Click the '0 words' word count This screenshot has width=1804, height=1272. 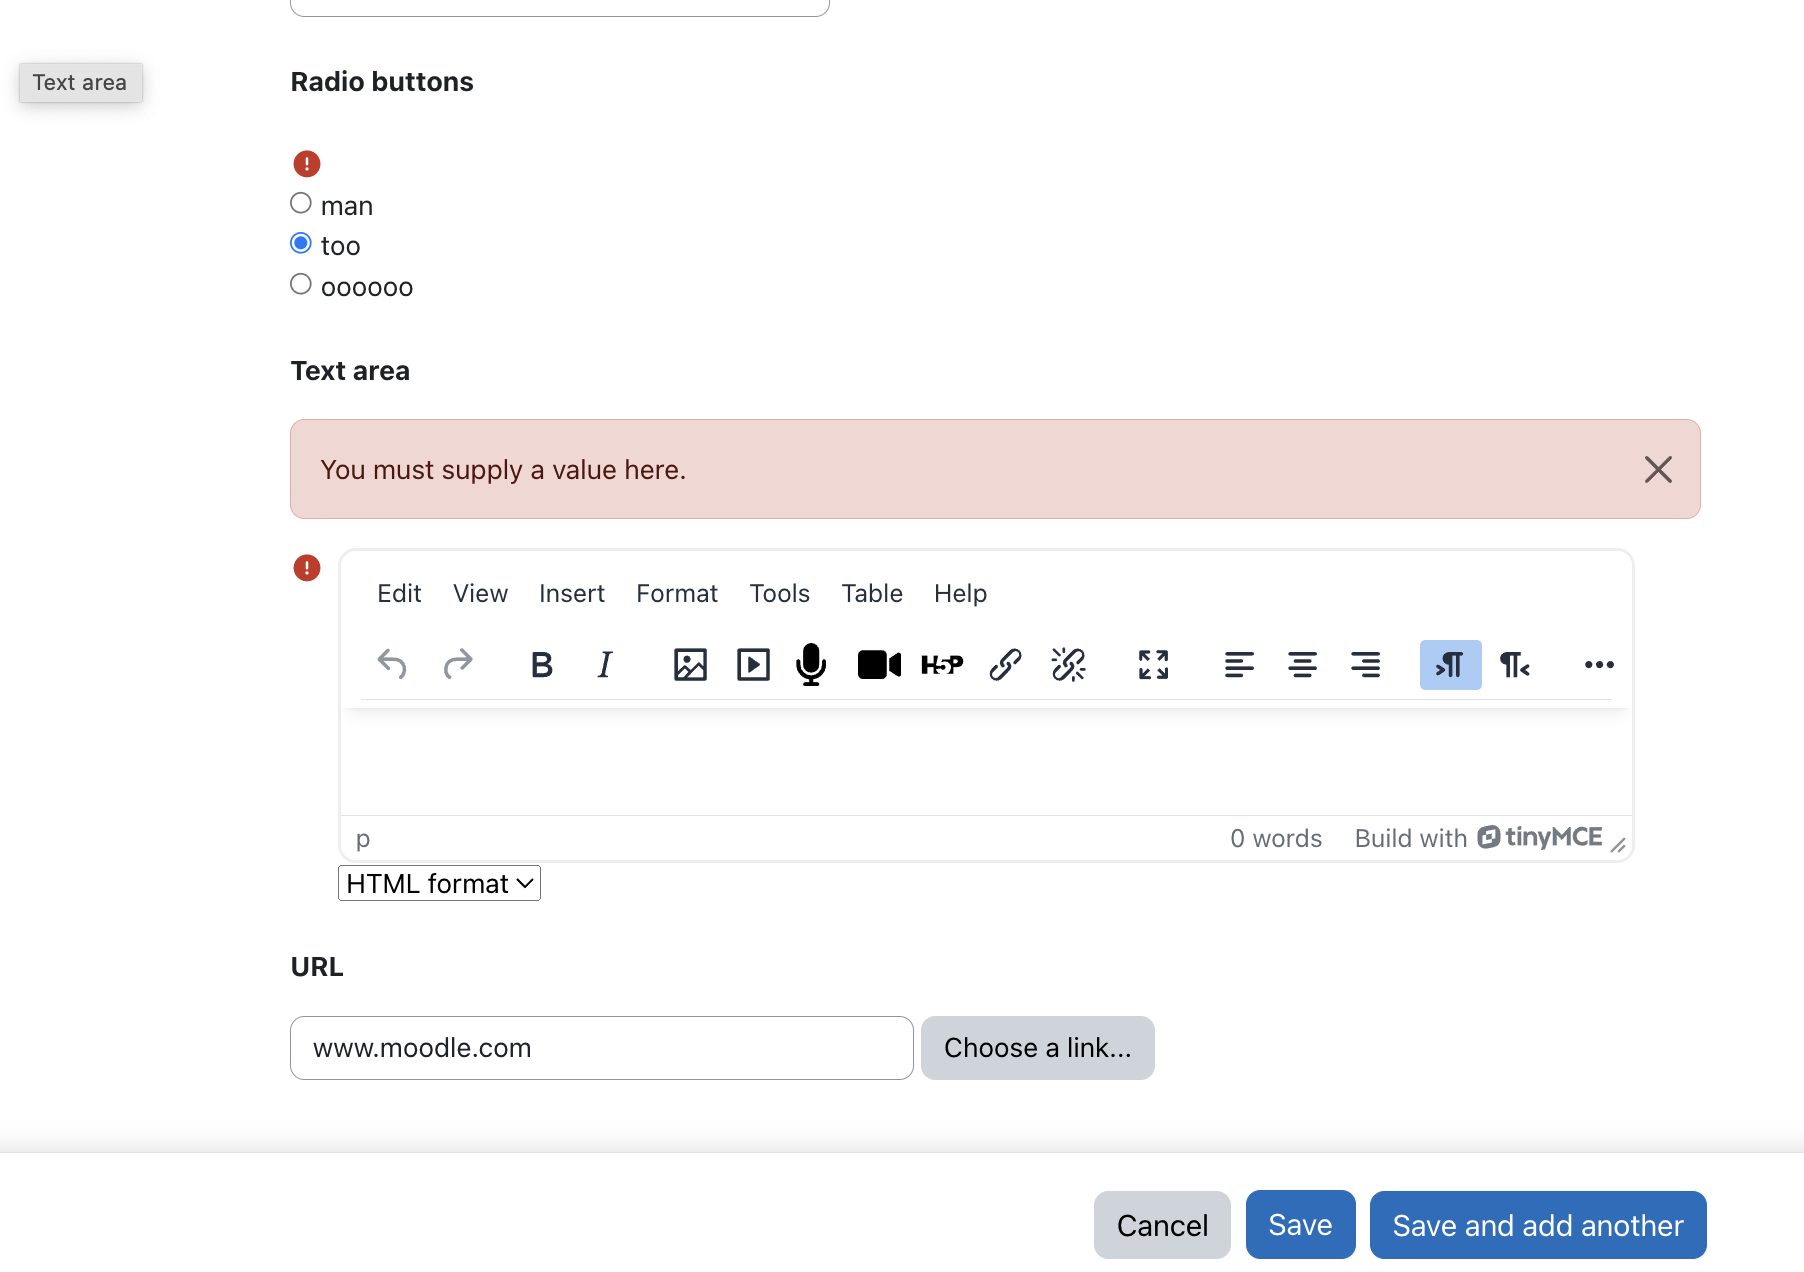point(1276,838)
